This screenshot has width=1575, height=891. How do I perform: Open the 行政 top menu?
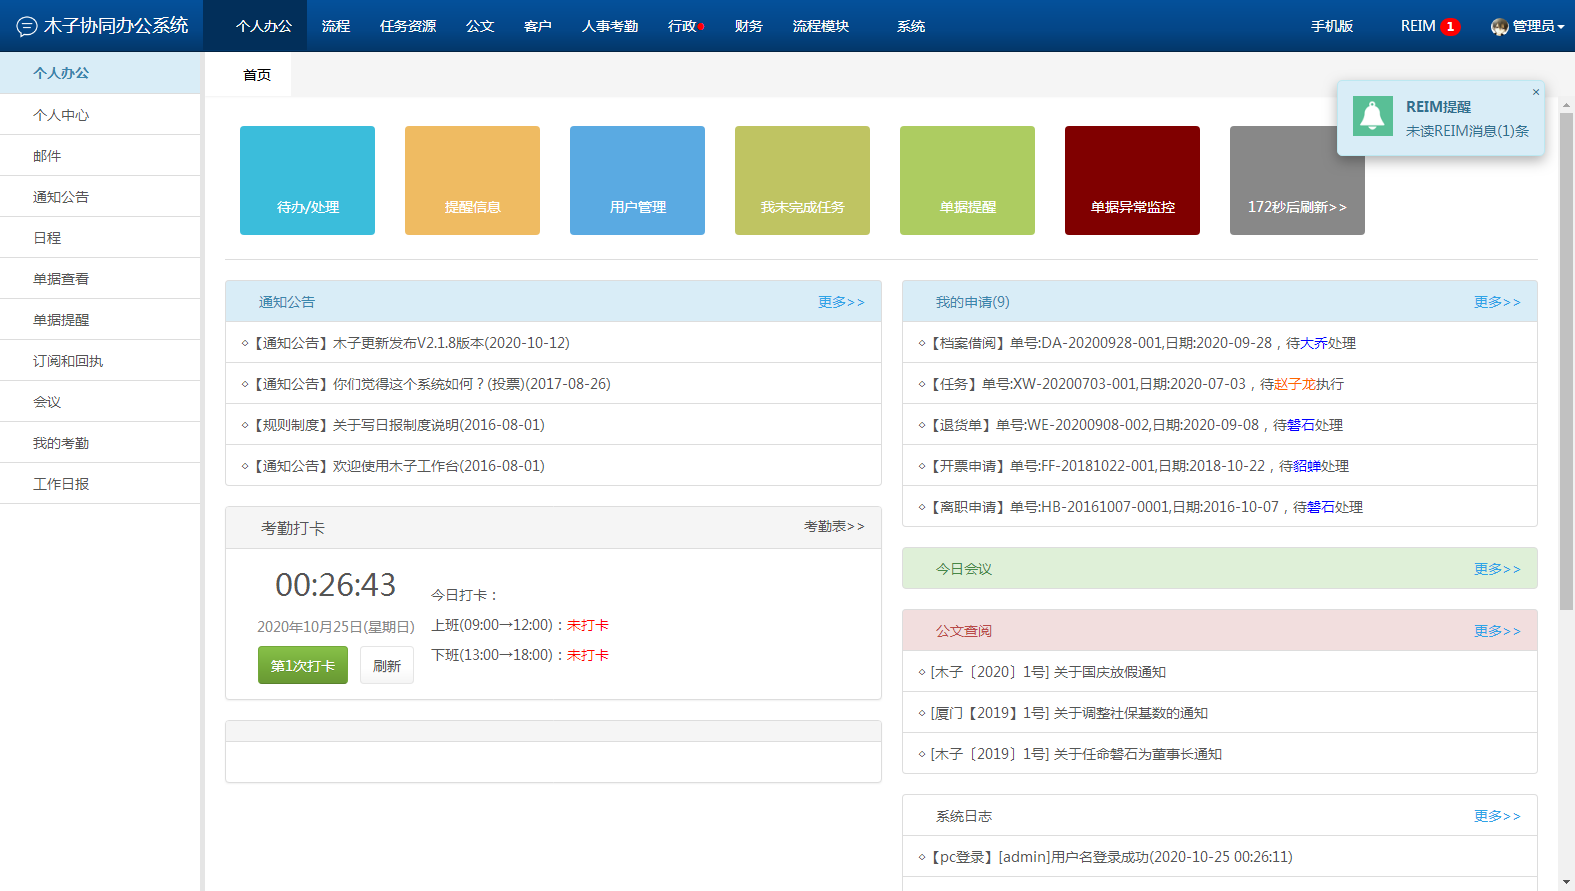[x=683, y=26]
